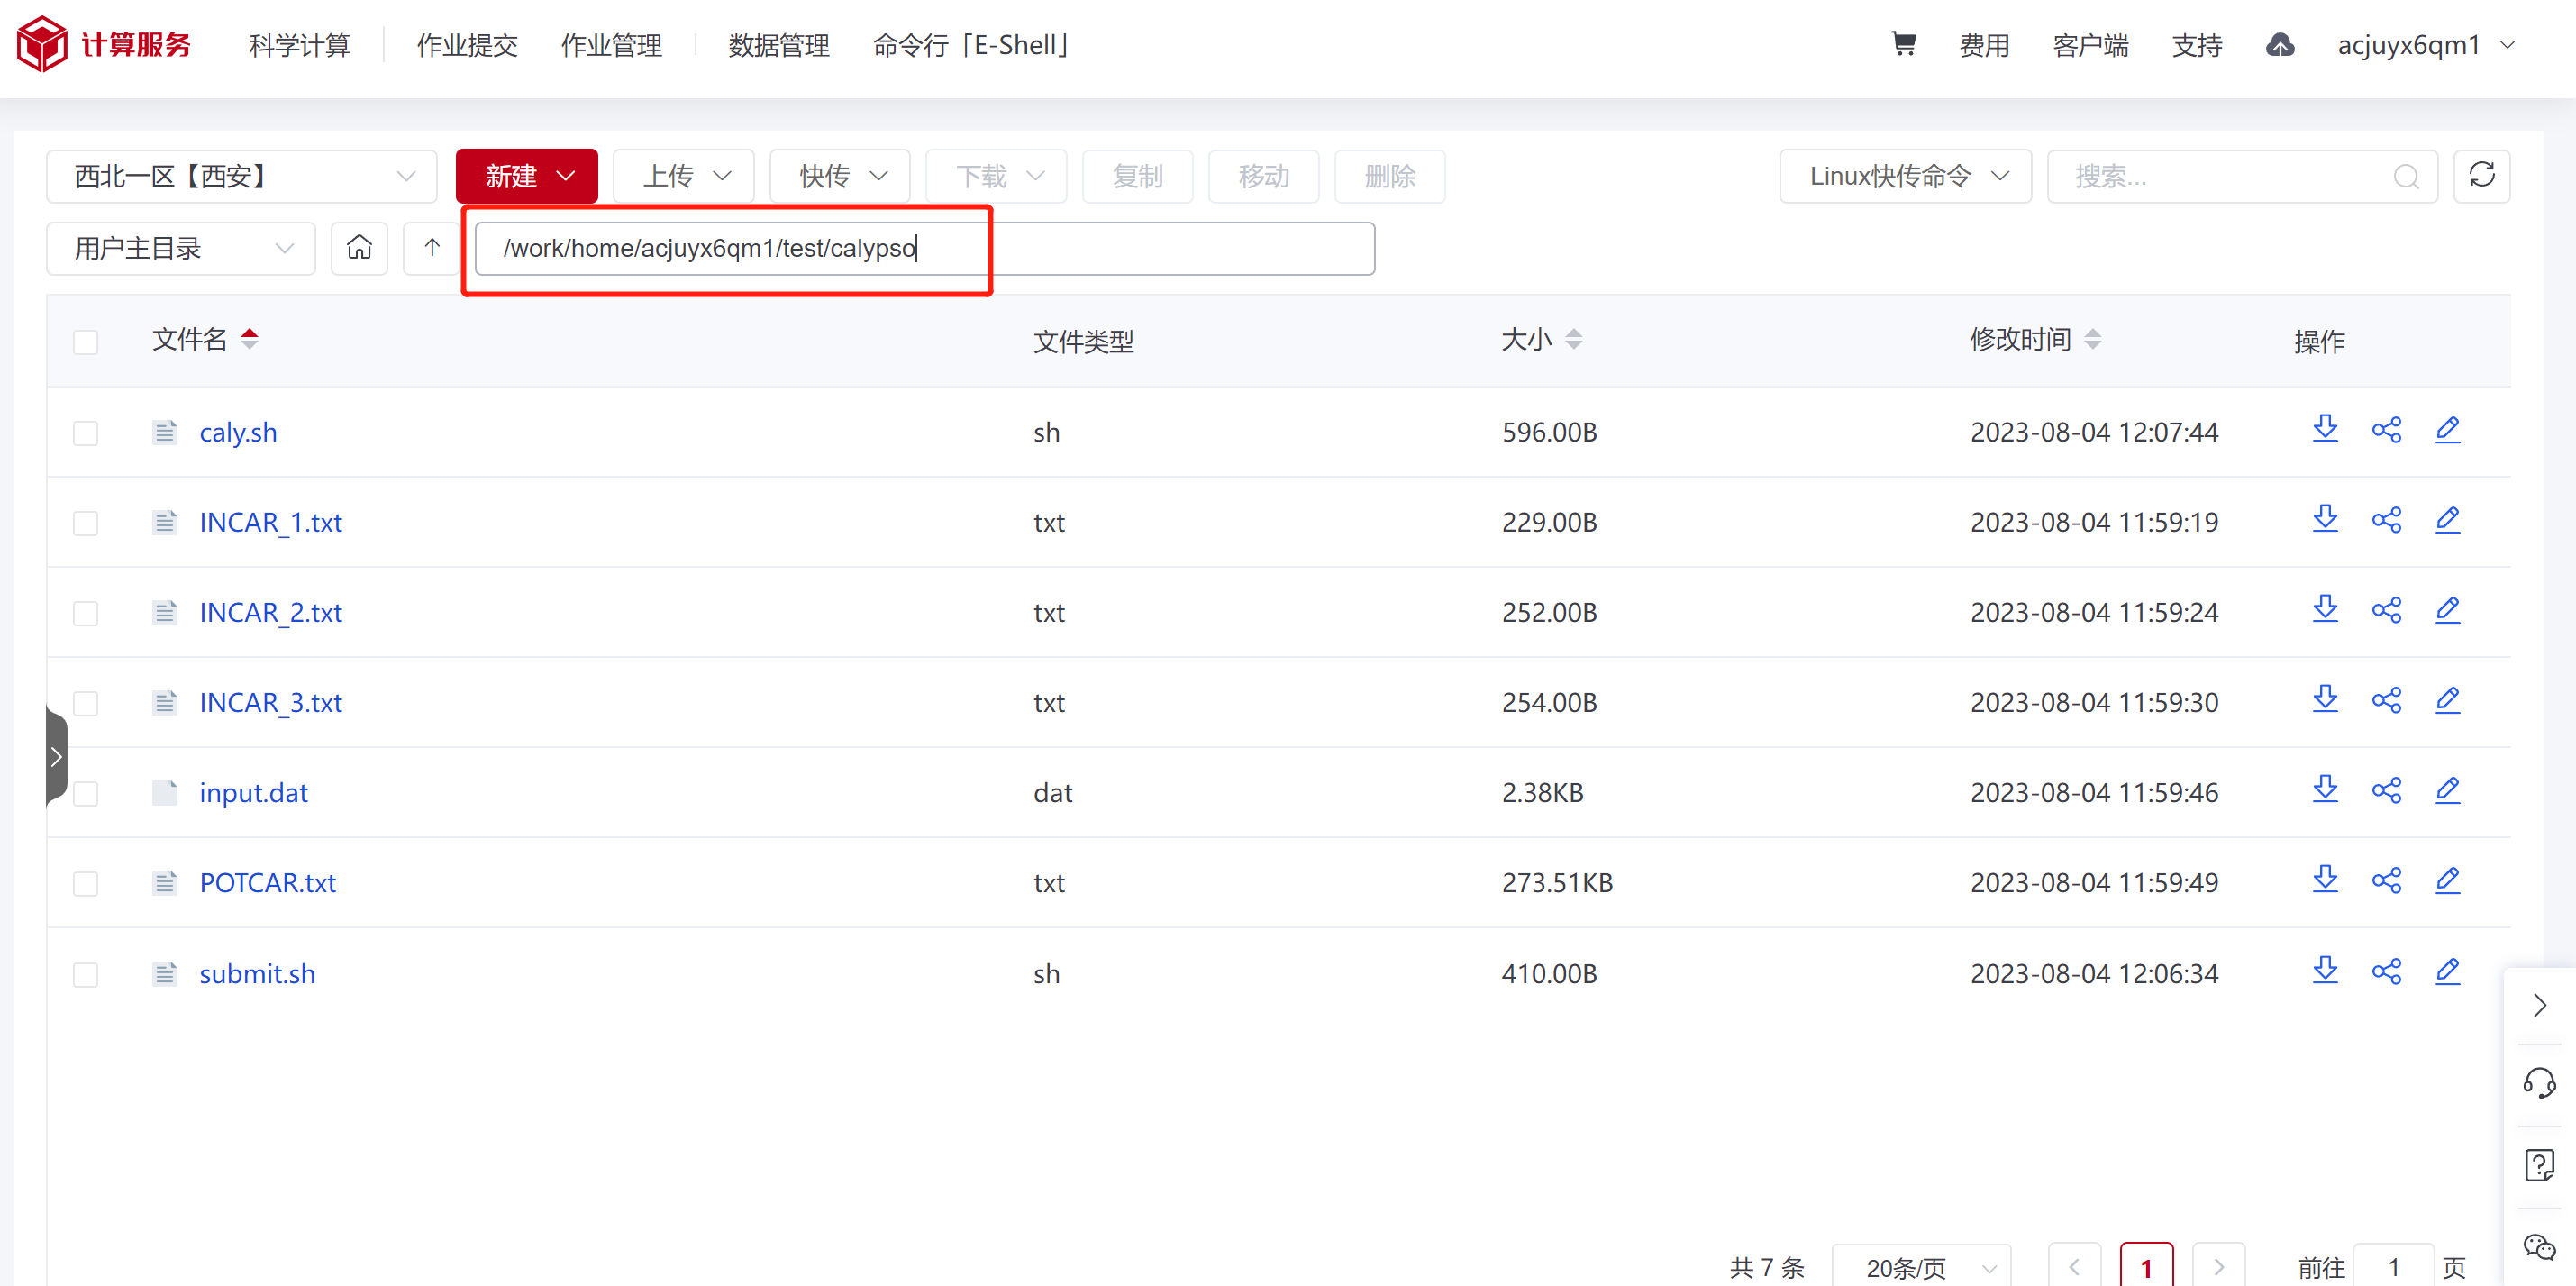Open 命令行「E-Shell」
Image resolution: width=2576 pixels, height=1286 pixels.
(x=971, y=44)
